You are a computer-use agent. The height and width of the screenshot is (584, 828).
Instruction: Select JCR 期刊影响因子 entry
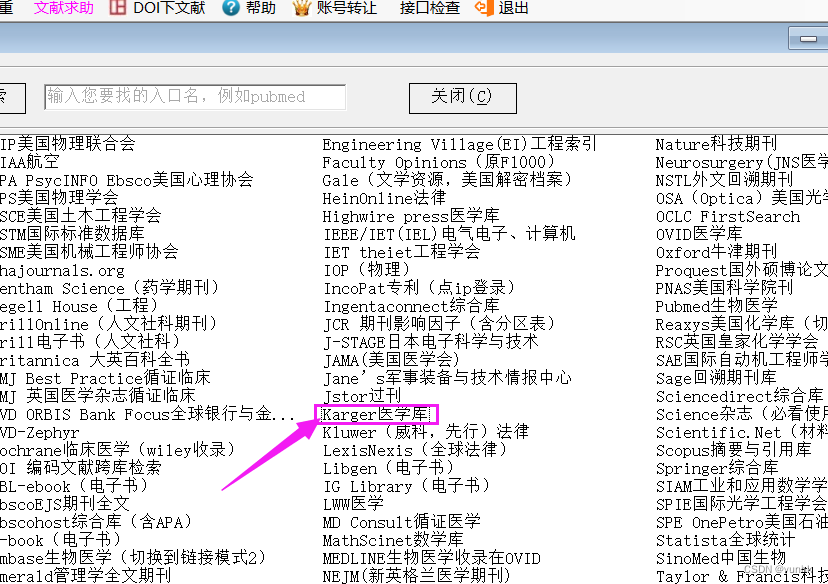(439, 324)
